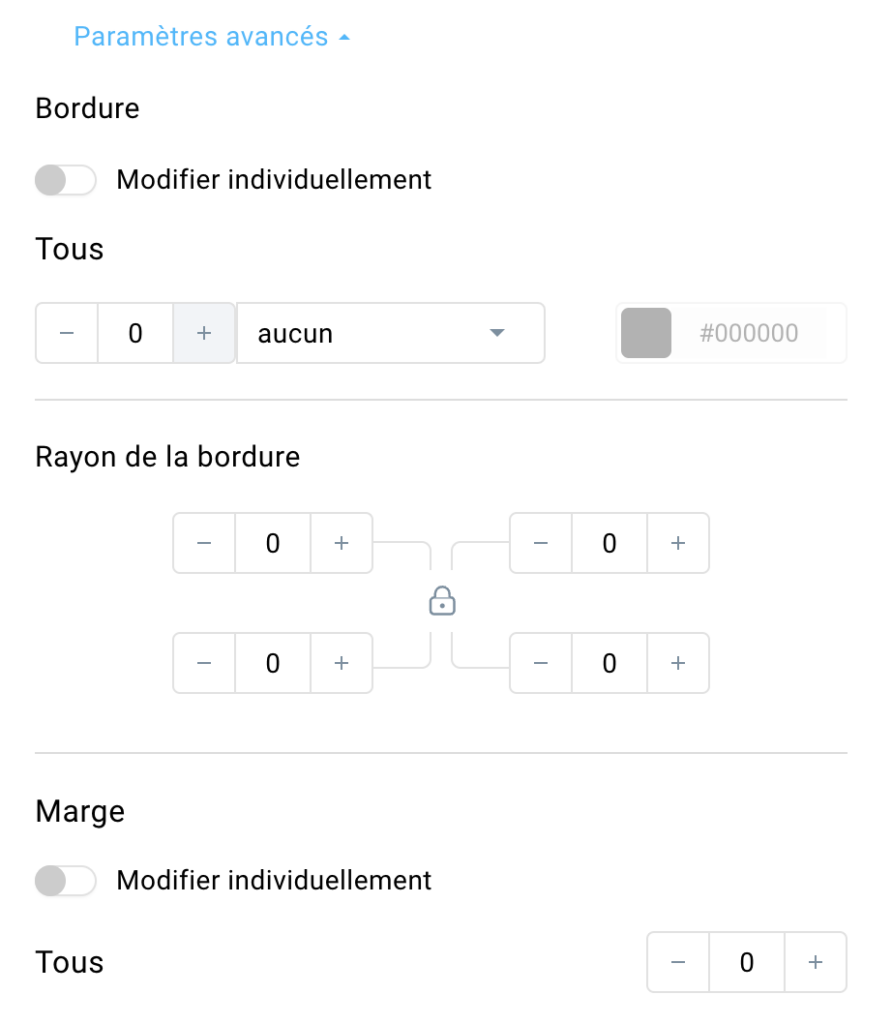This screenshot has height=1024, width=892.
Task: Click the Marge Tous number field
Action: tap(746, 962)
